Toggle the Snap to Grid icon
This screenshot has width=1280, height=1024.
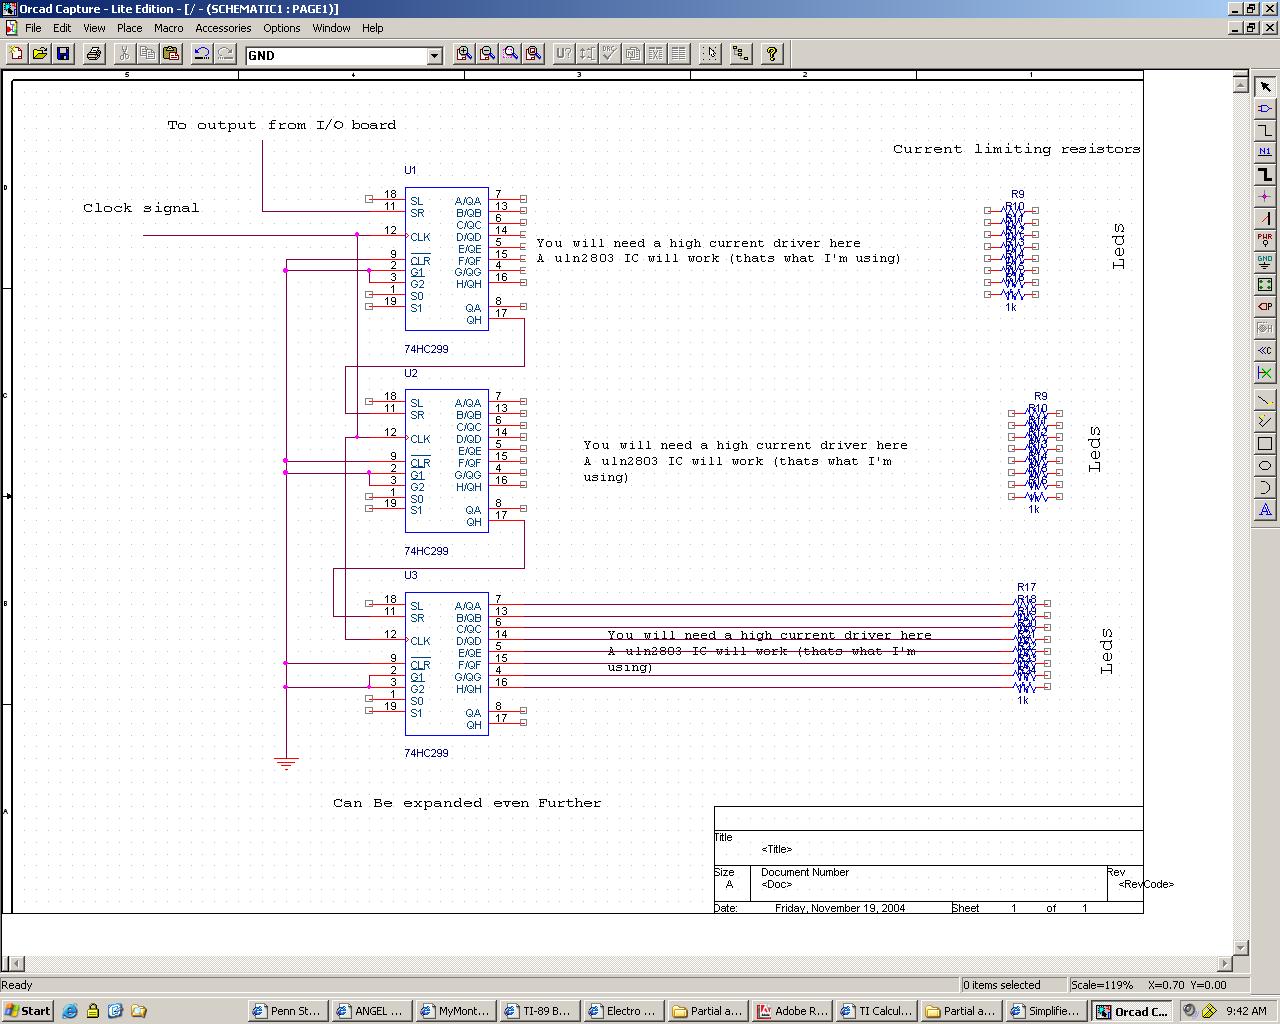[x=710, y=54]
